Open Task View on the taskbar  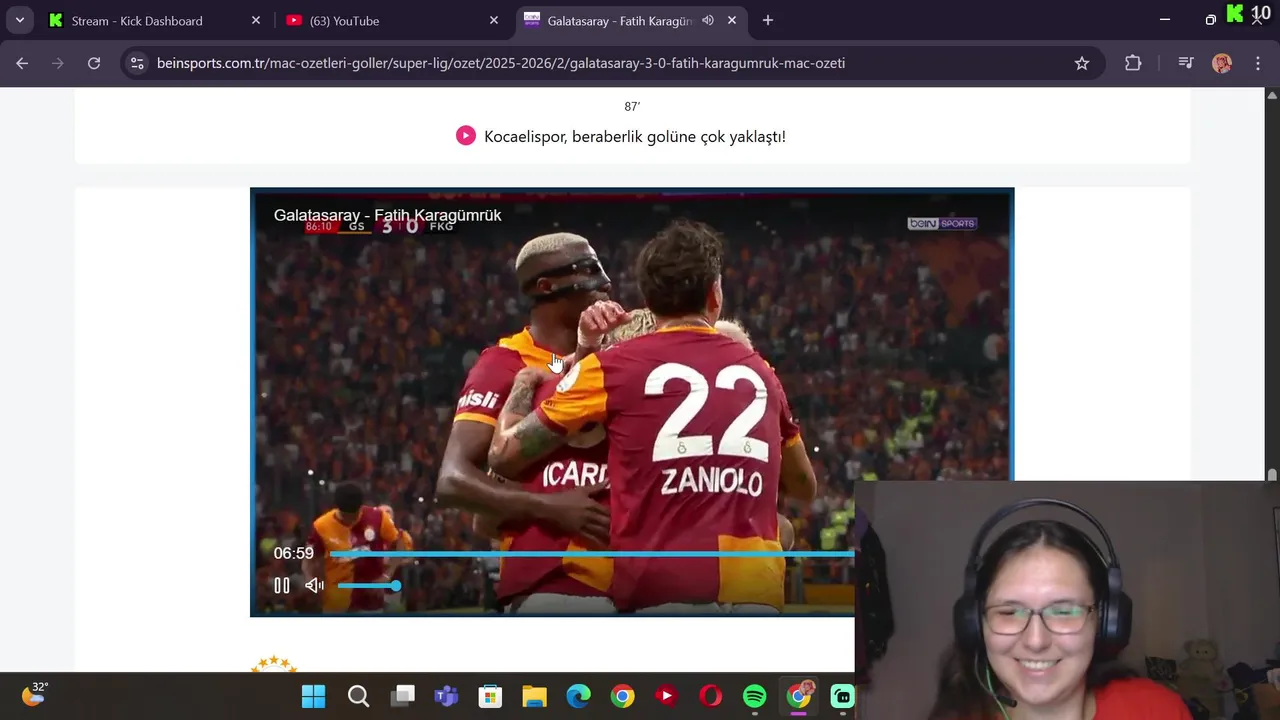[x=403, y=696]
